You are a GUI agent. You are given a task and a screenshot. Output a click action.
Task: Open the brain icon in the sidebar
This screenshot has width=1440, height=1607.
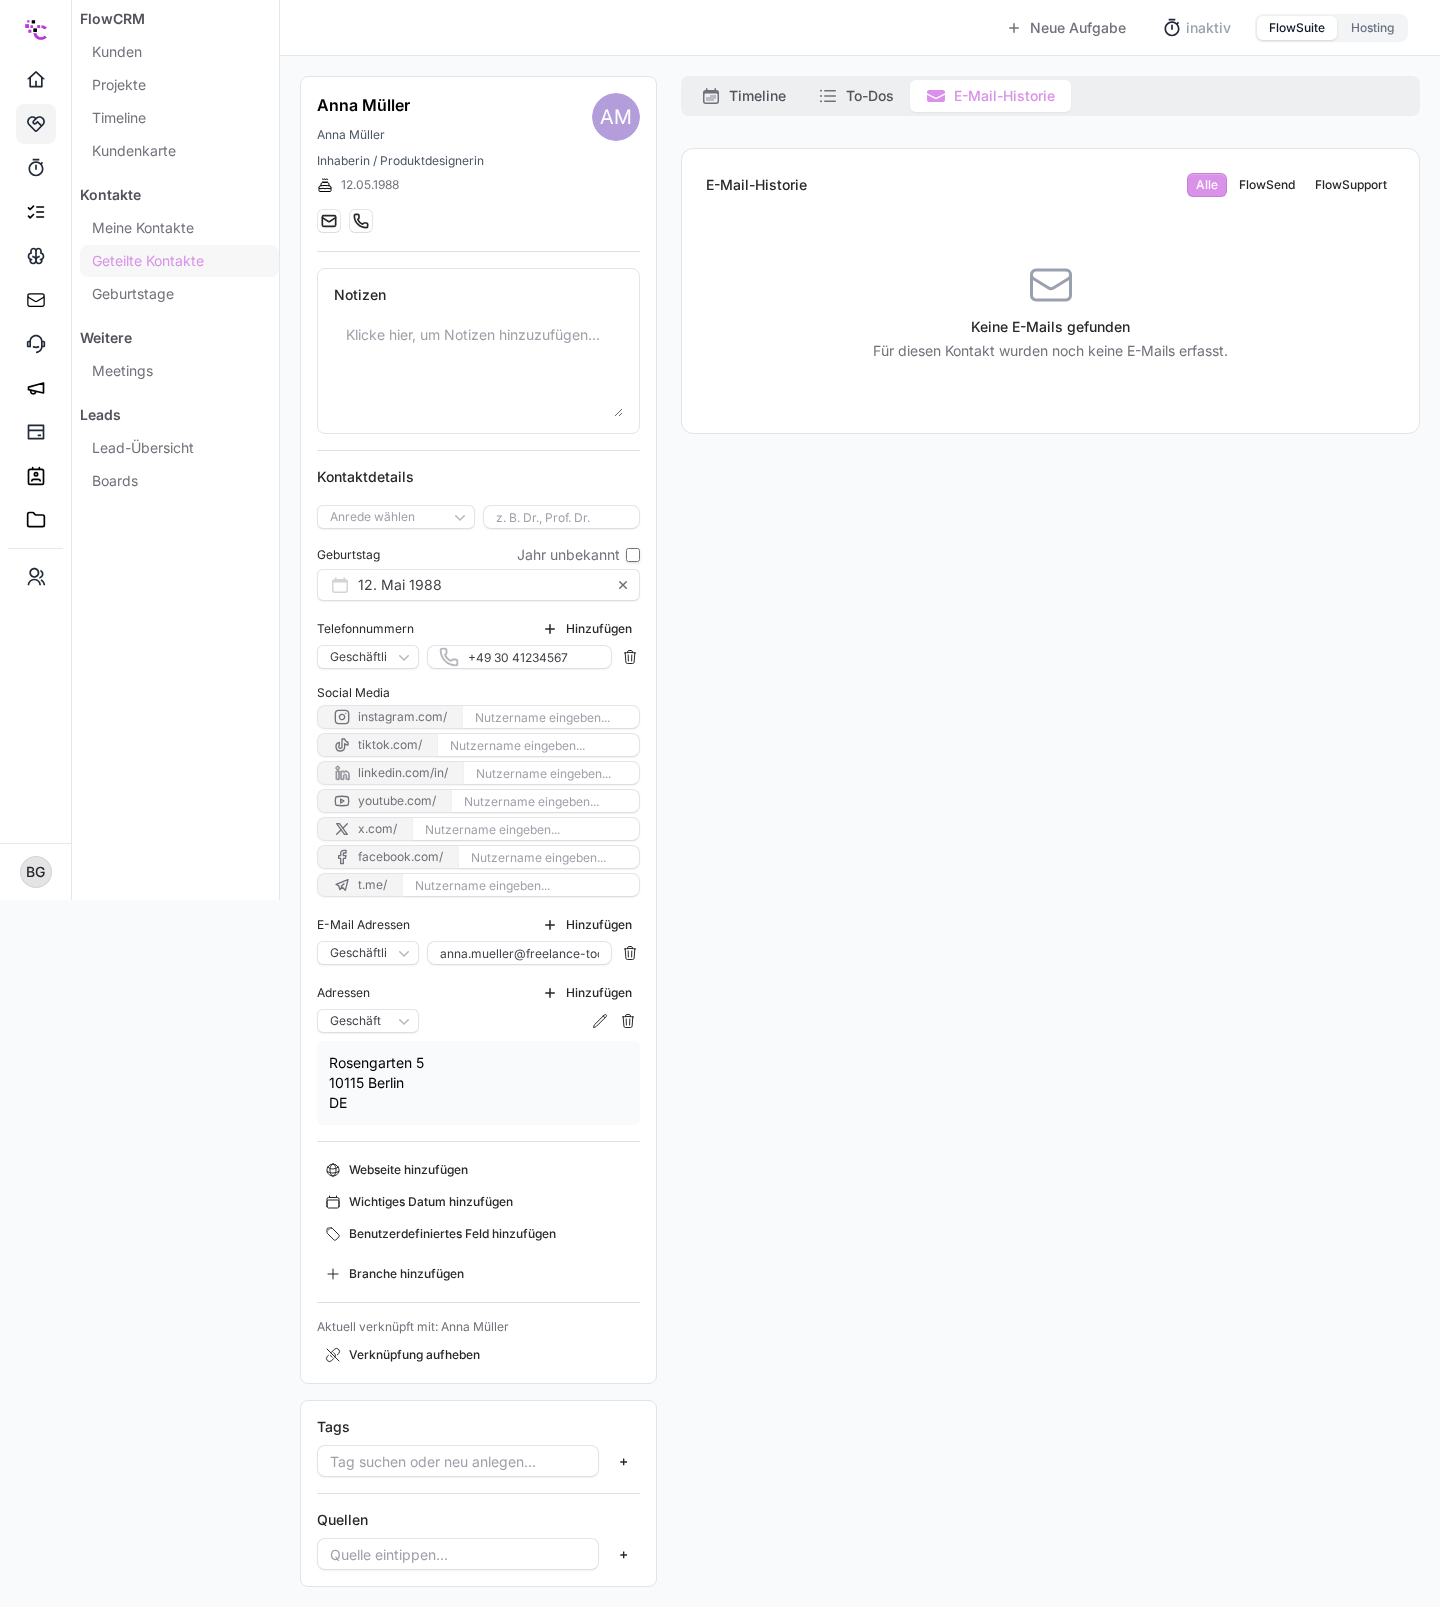point(36,256)
